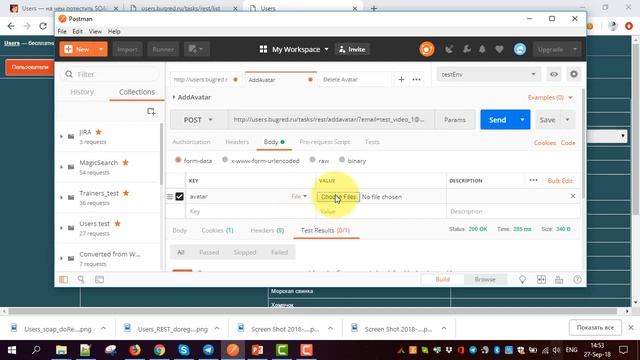Remove the avatar row with X
Screen dimensions: 640x360
tap(573, 196)
